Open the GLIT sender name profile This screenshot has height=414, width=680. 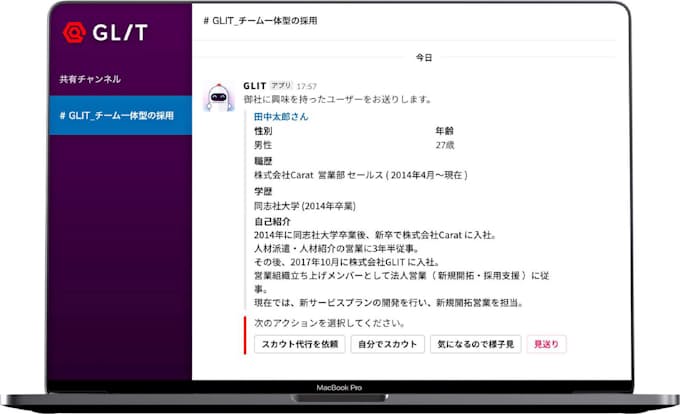pos(254,86)
